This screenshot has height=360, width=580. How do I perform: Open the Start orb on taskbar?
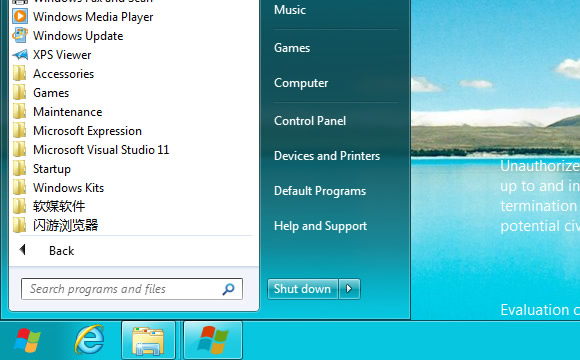pyautogui.click(x=27, y=340)
